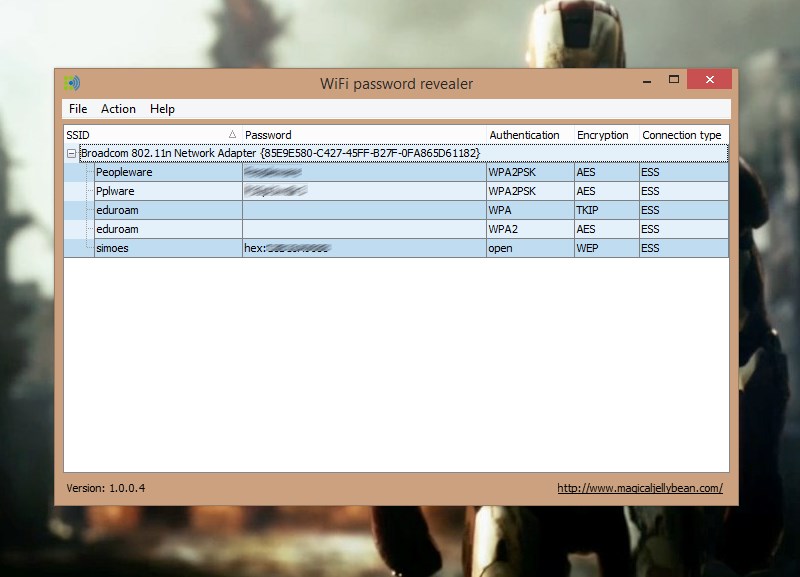Close the WiFi password revealer window

pos(709,80)
